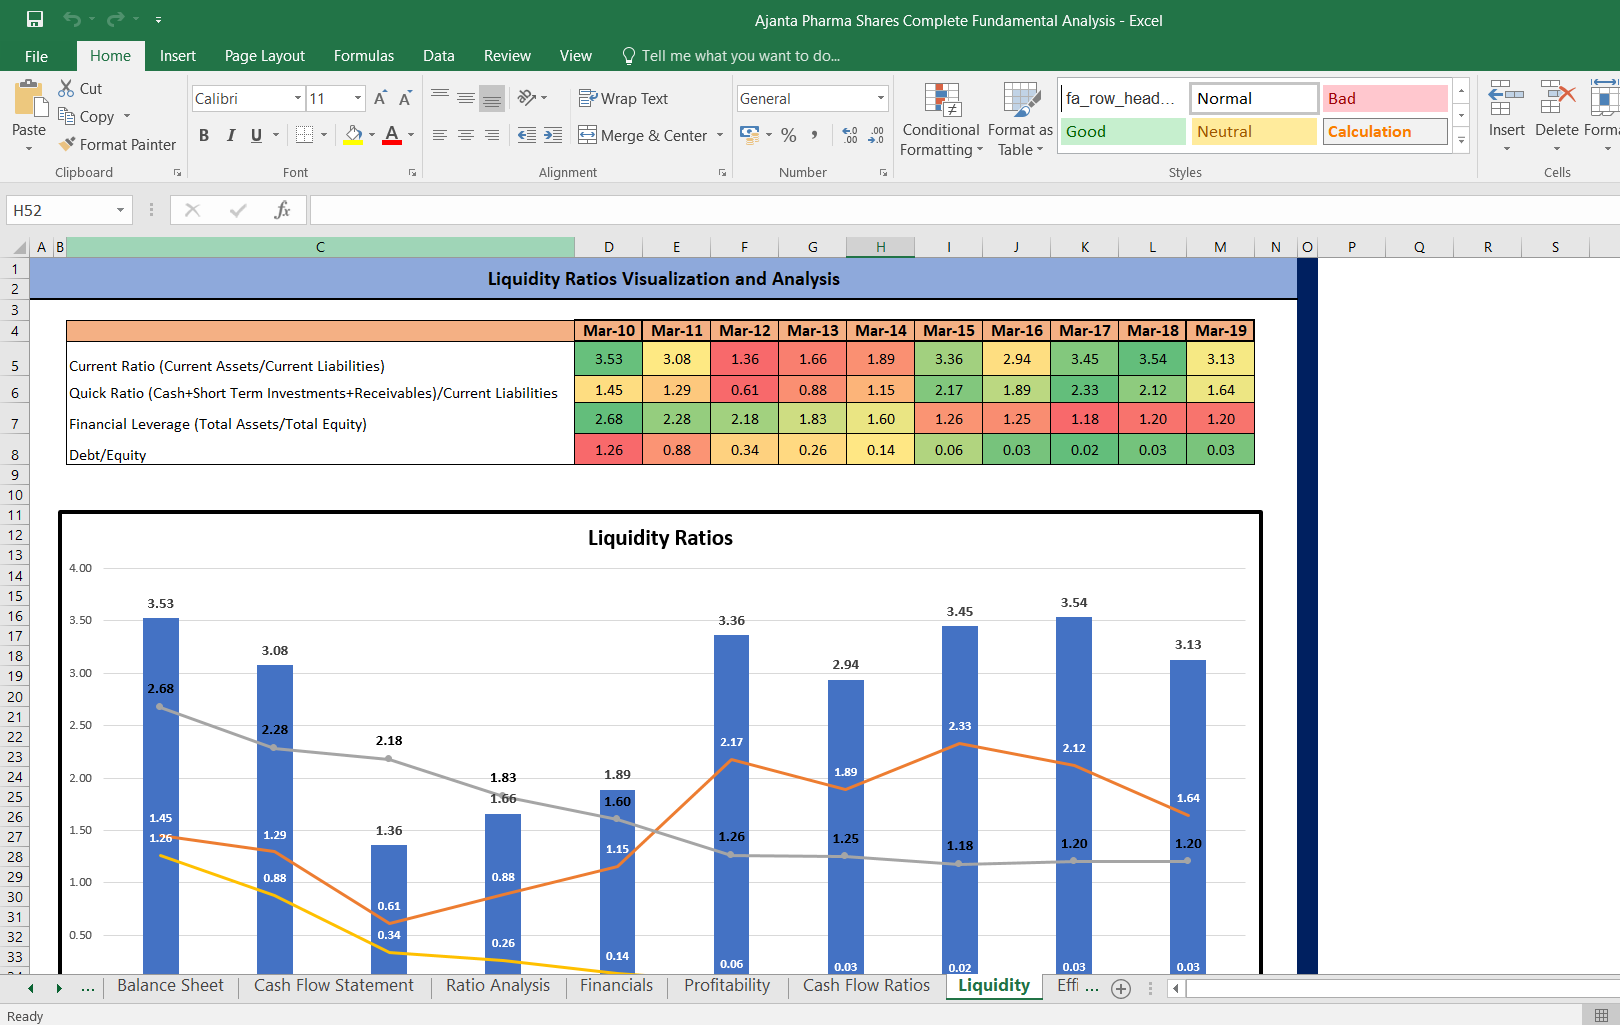Open the Profitability worksheet tab
The height and width of the screenshot is (1025, 1620).
click(x=727, y=986)
